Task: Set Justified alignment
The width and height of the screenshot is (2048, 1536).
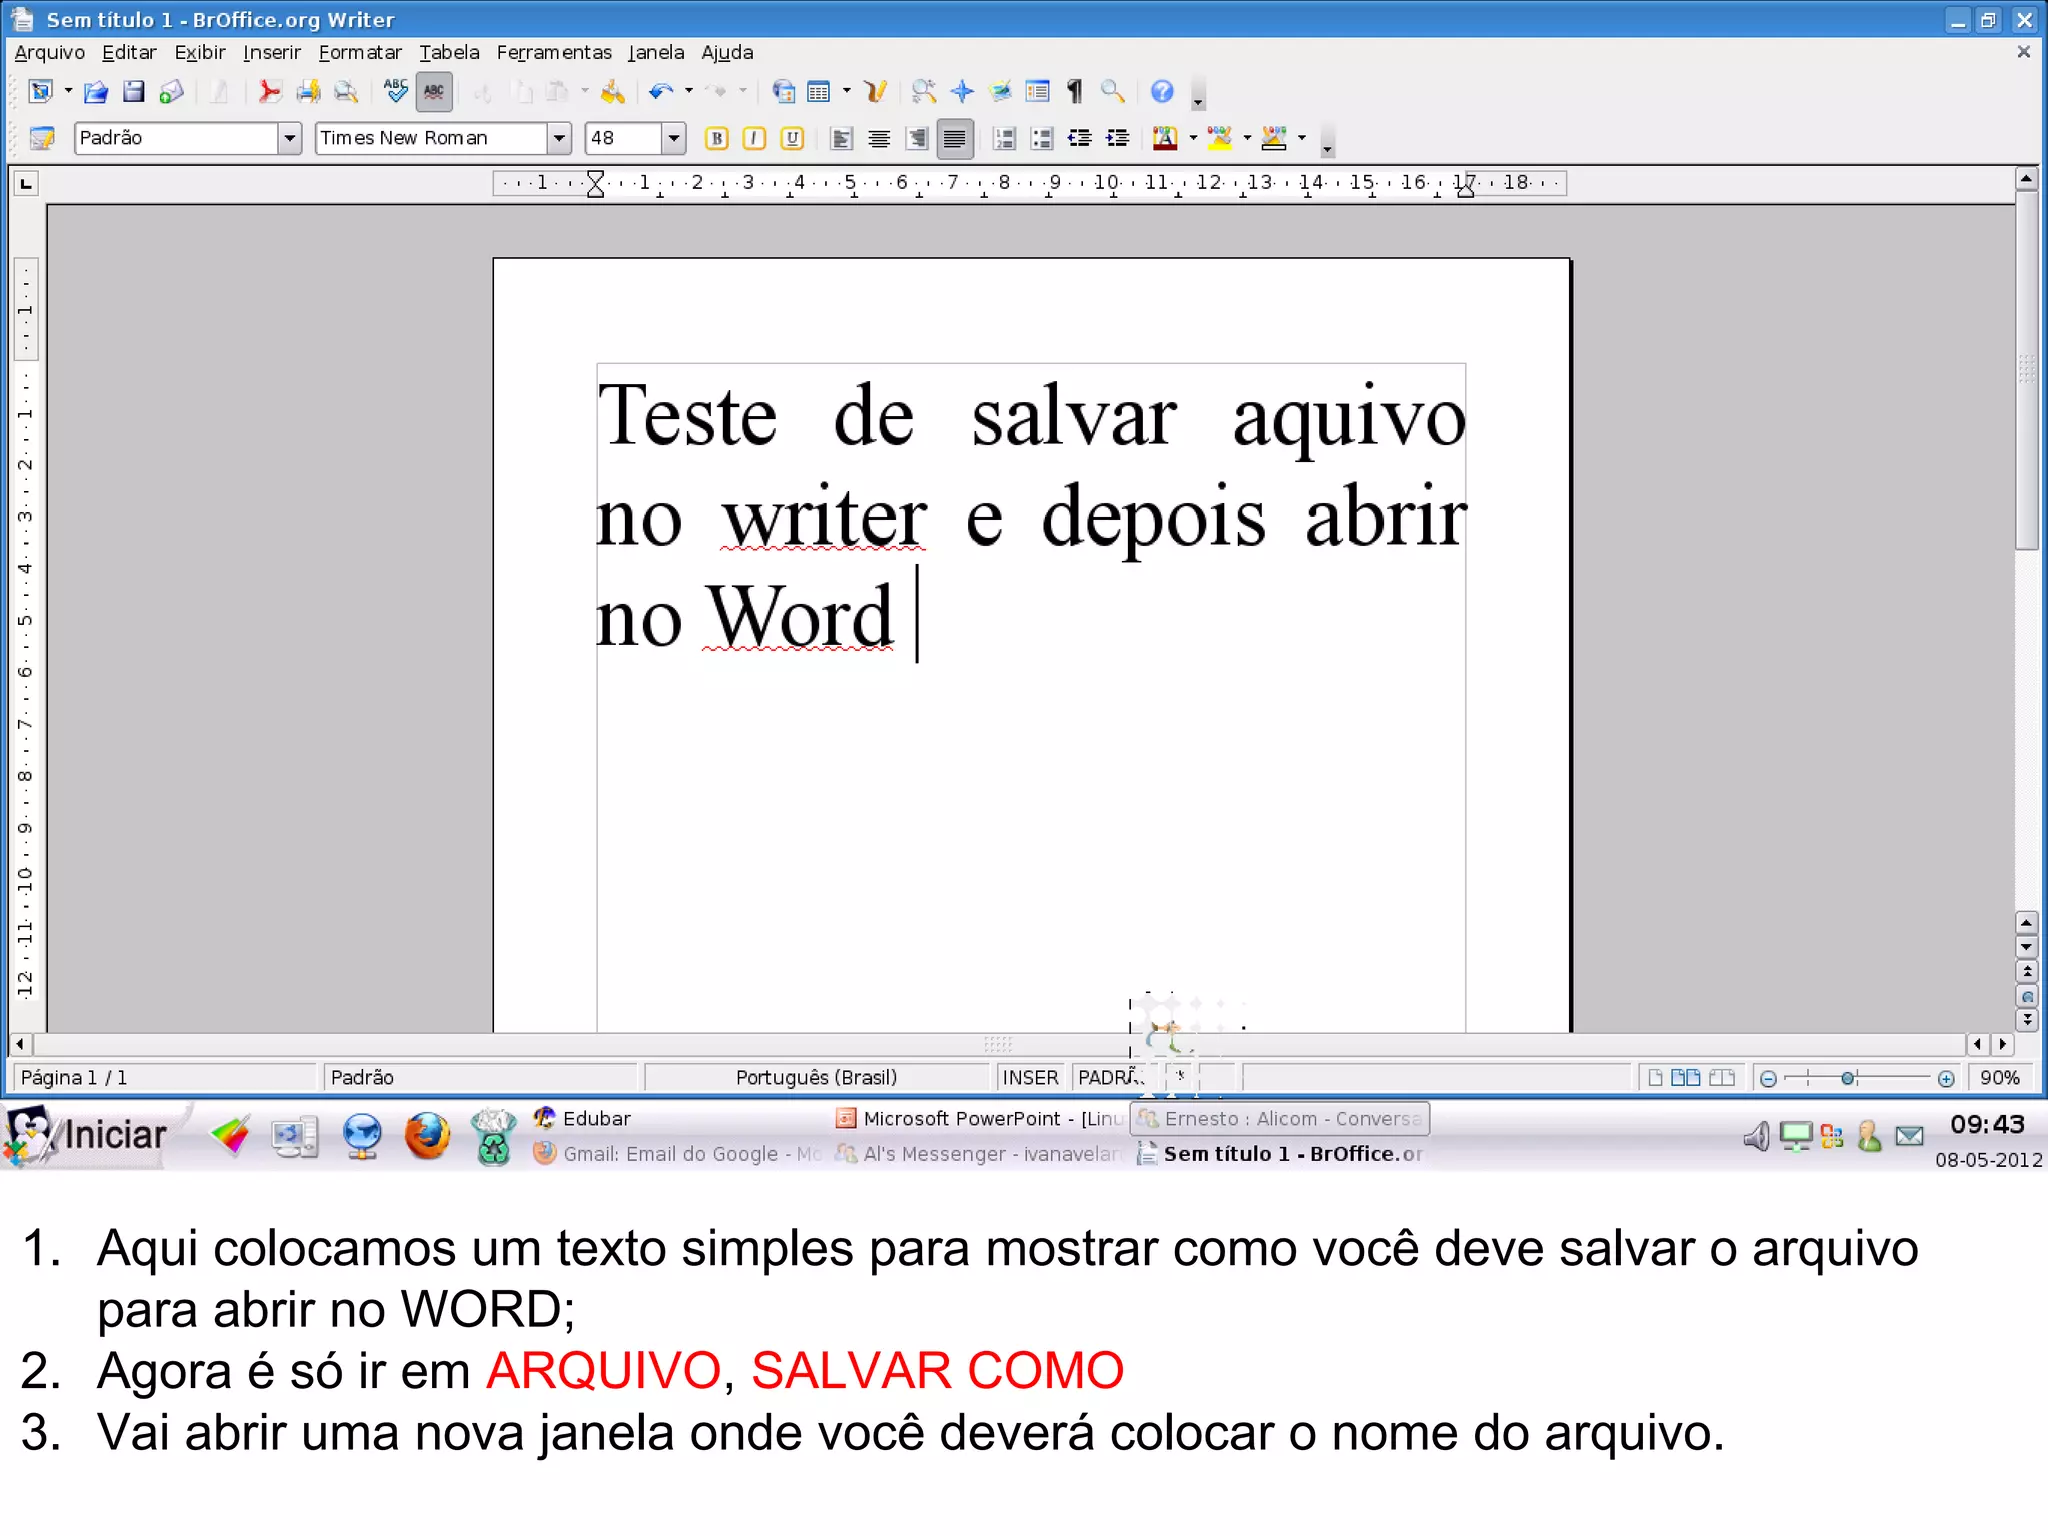Action: click(x=955, y=138)
